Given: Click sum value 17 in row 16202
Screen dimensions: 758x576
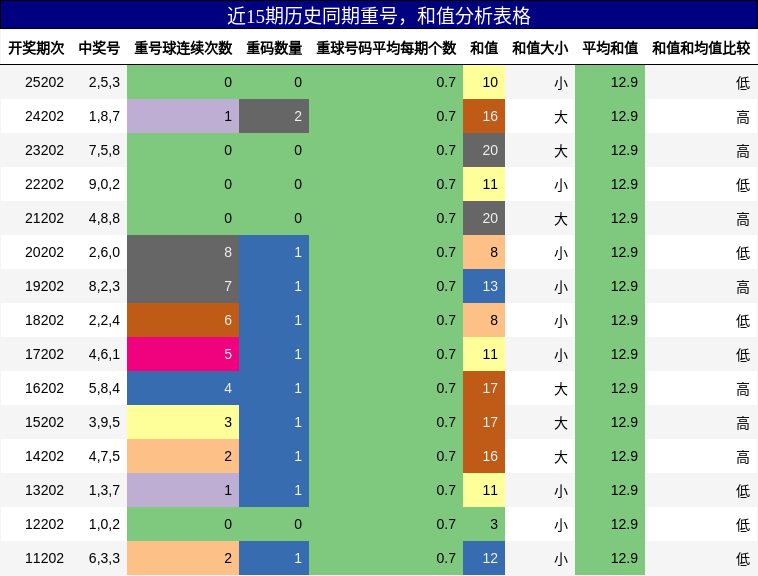Looking at the screenshot, I should (484, 389).
